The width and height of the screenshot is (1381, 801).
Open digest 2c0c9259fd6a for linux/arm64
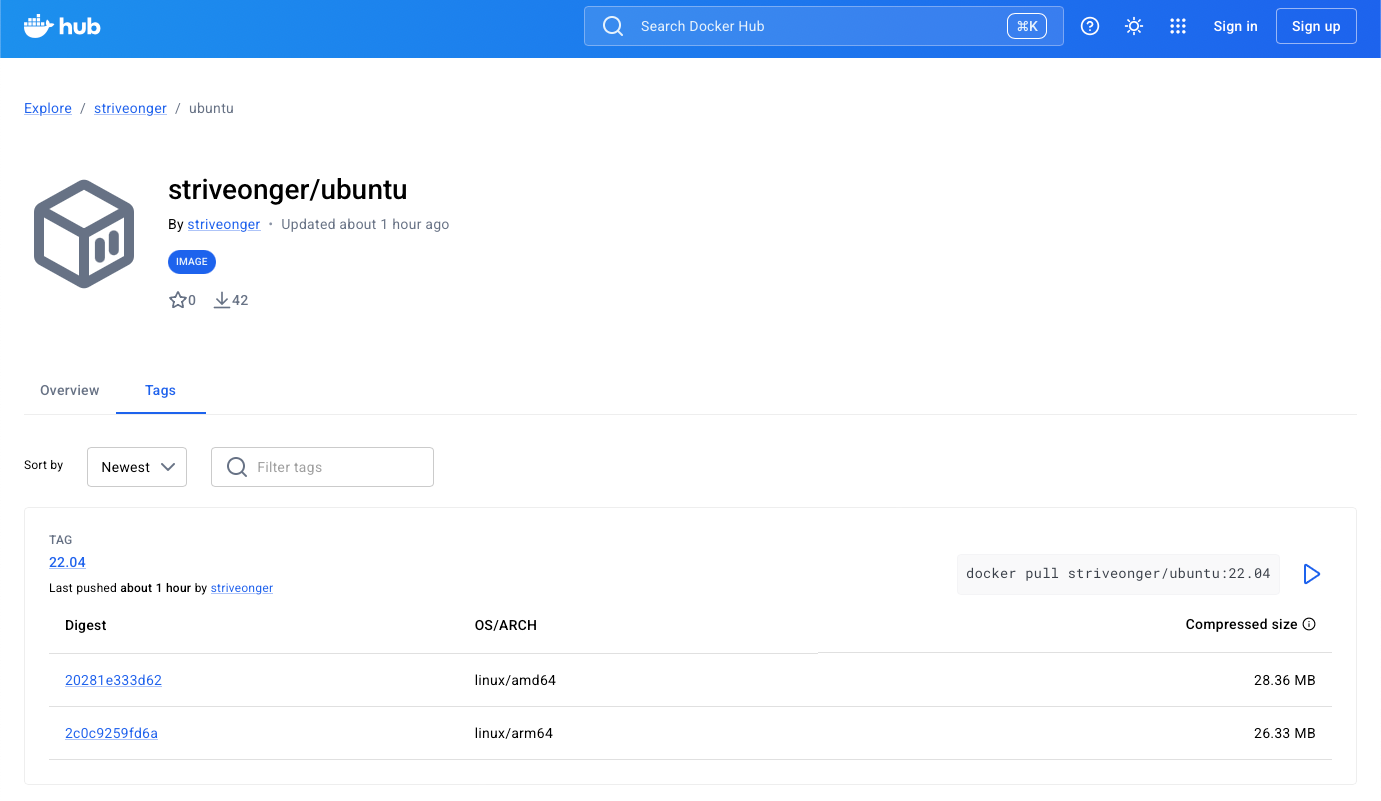coord(111,733)
